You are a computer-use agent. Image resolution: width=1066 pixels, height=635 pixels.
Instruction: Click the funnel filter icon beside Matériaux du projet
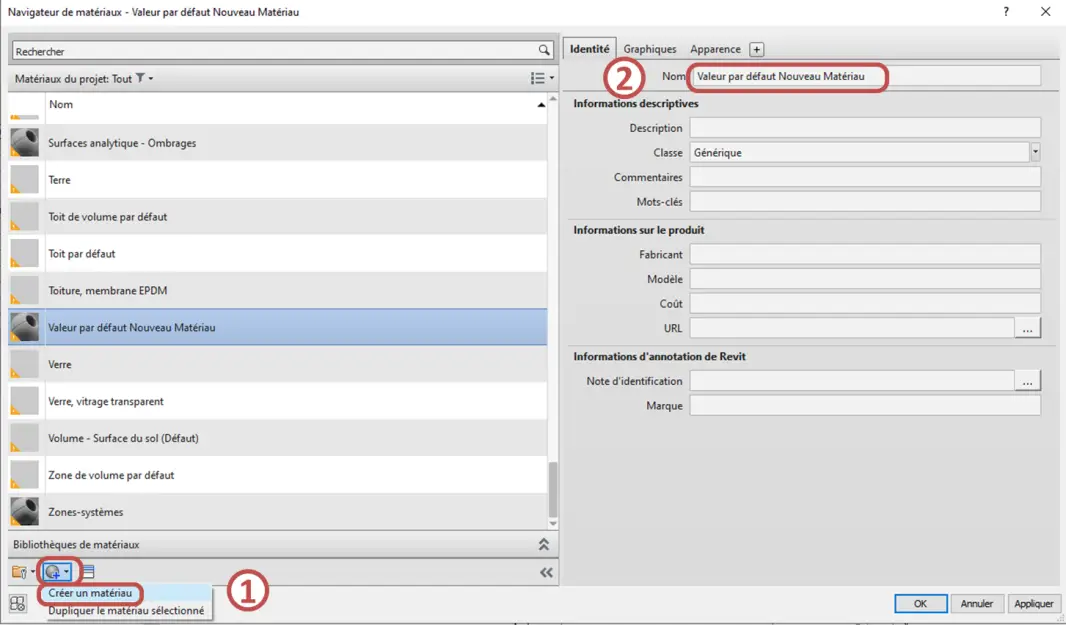[x=140, y=78]
